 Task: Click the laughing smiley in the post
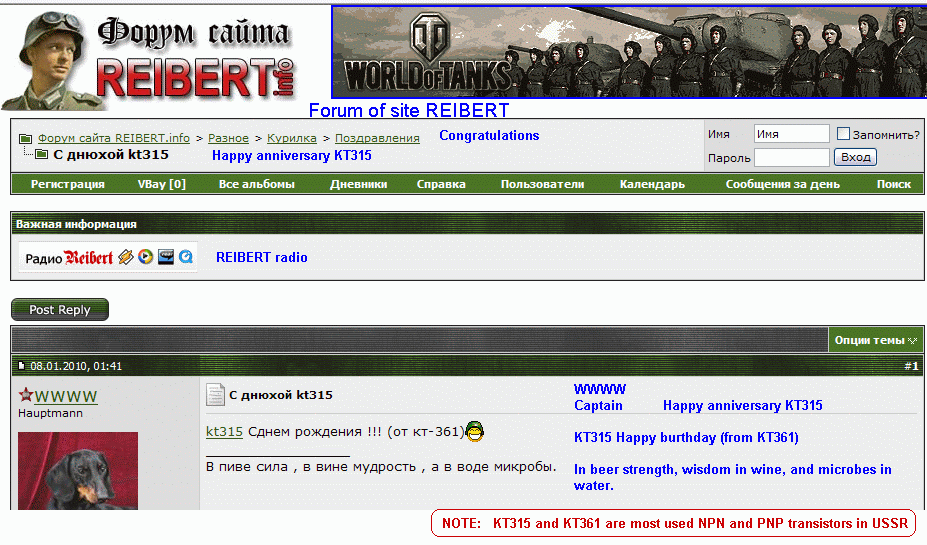[475, 432]
